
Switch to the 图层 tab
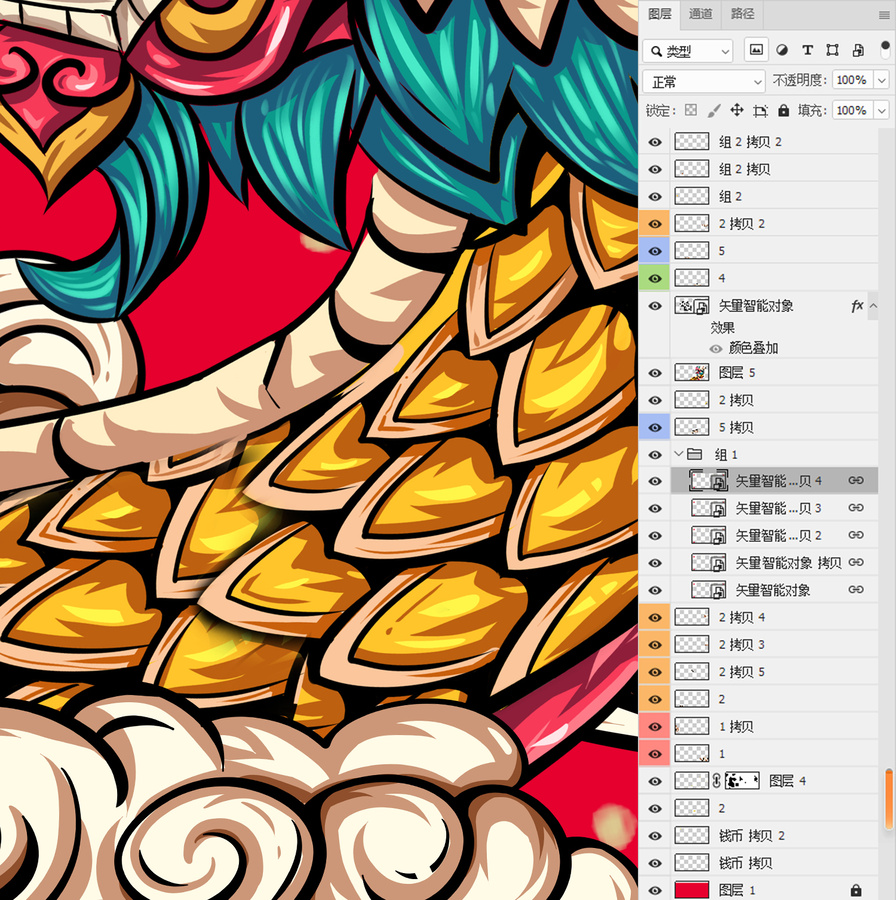660,14
